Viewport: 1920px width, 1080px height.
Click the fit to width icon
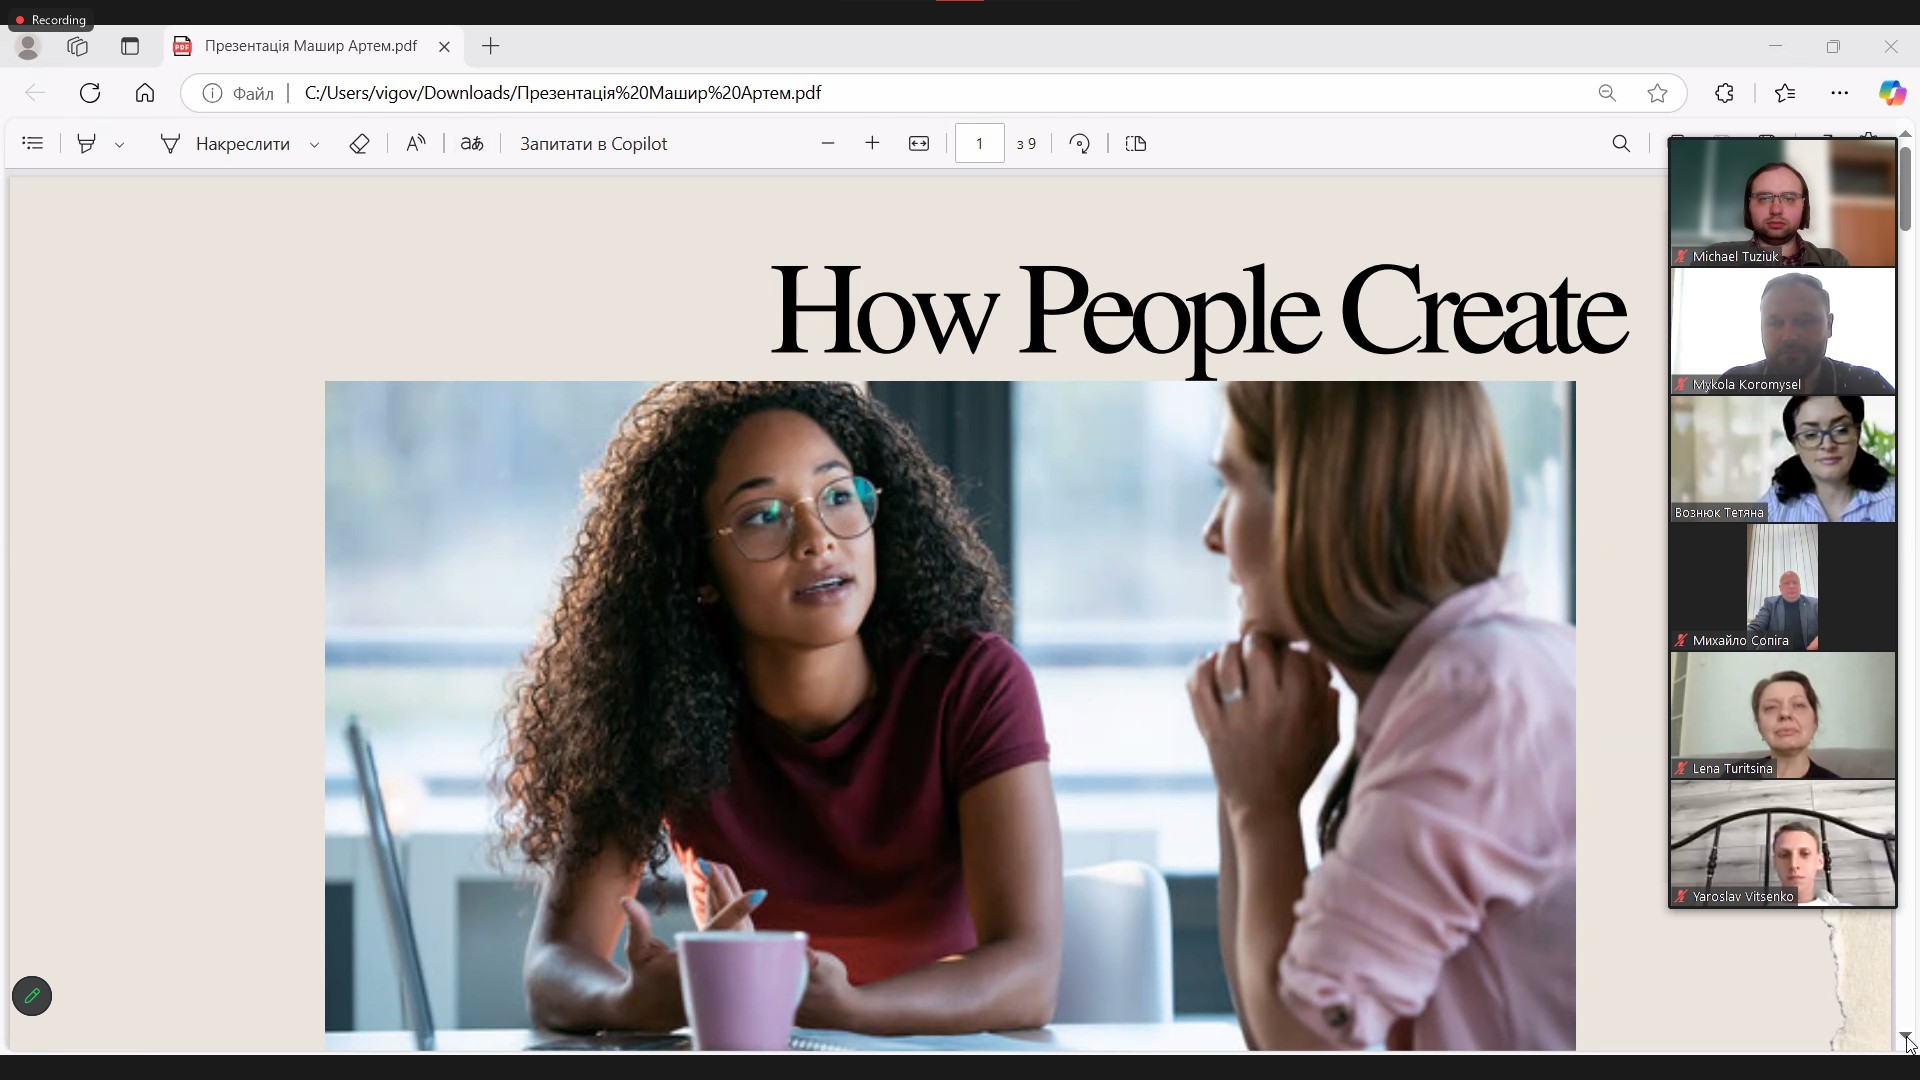[x=919, y=144]
